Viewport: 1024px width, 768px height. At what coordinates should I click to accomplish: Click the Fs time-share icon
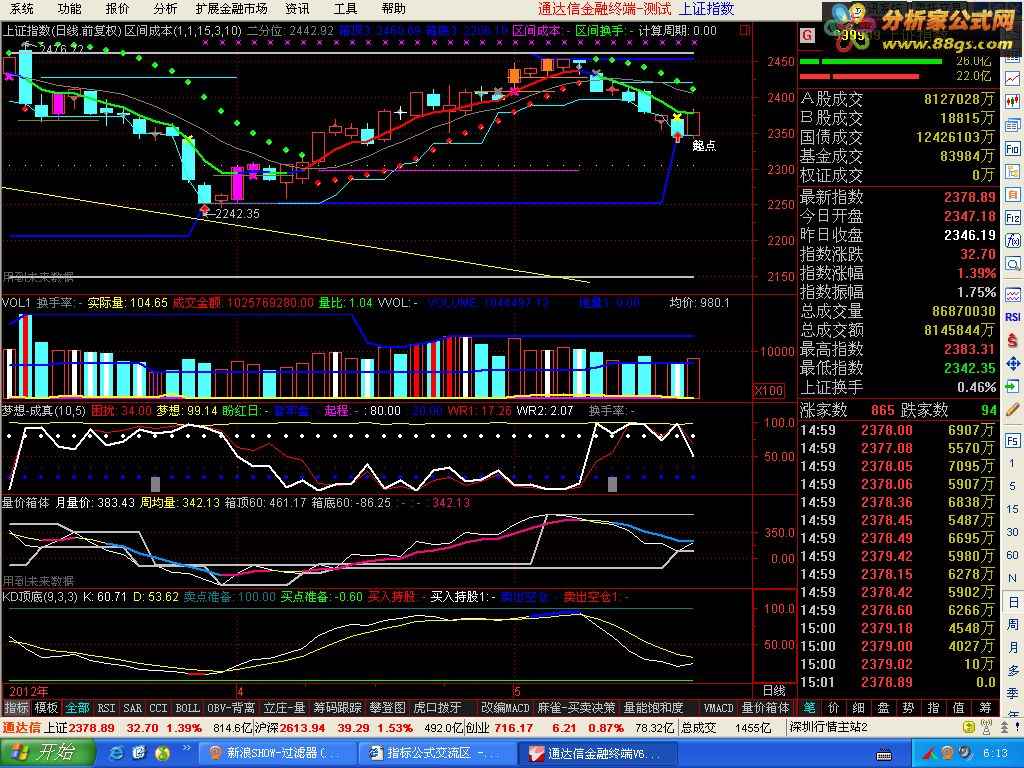point(1012,440)
